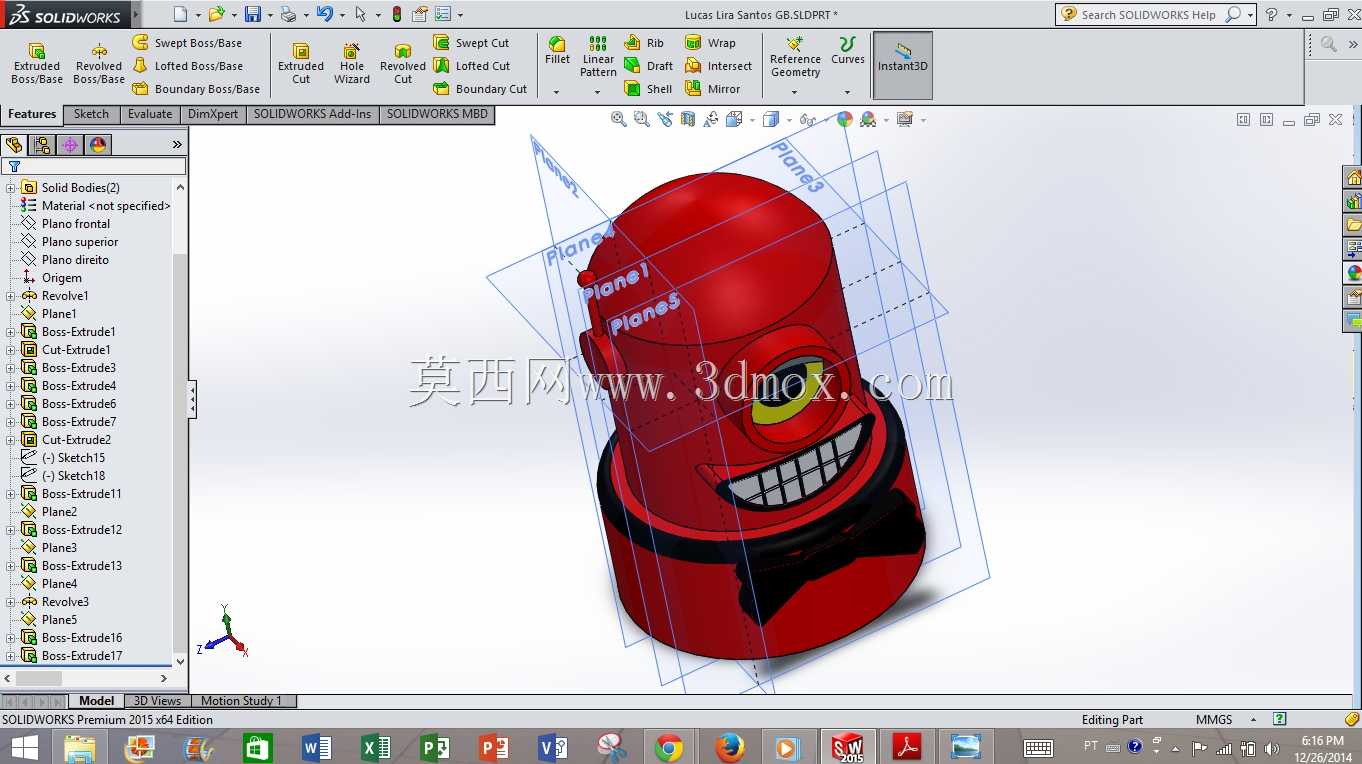Select the Draft tool
The width and height of the screenshot is (1362, 764).
click(648, 66)
